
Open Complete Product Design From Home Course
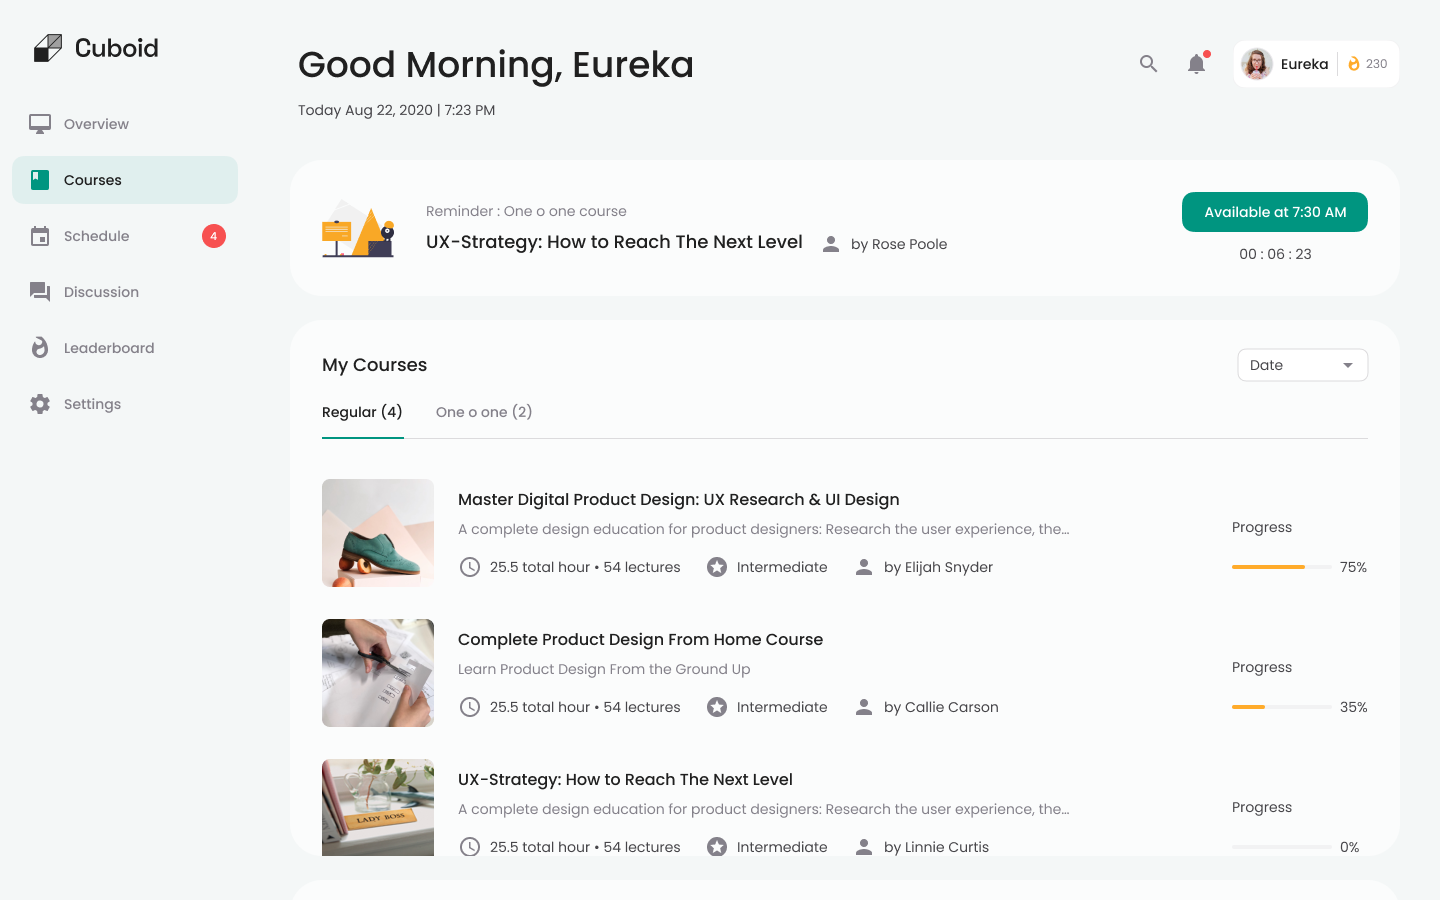[x=640, y=639]
